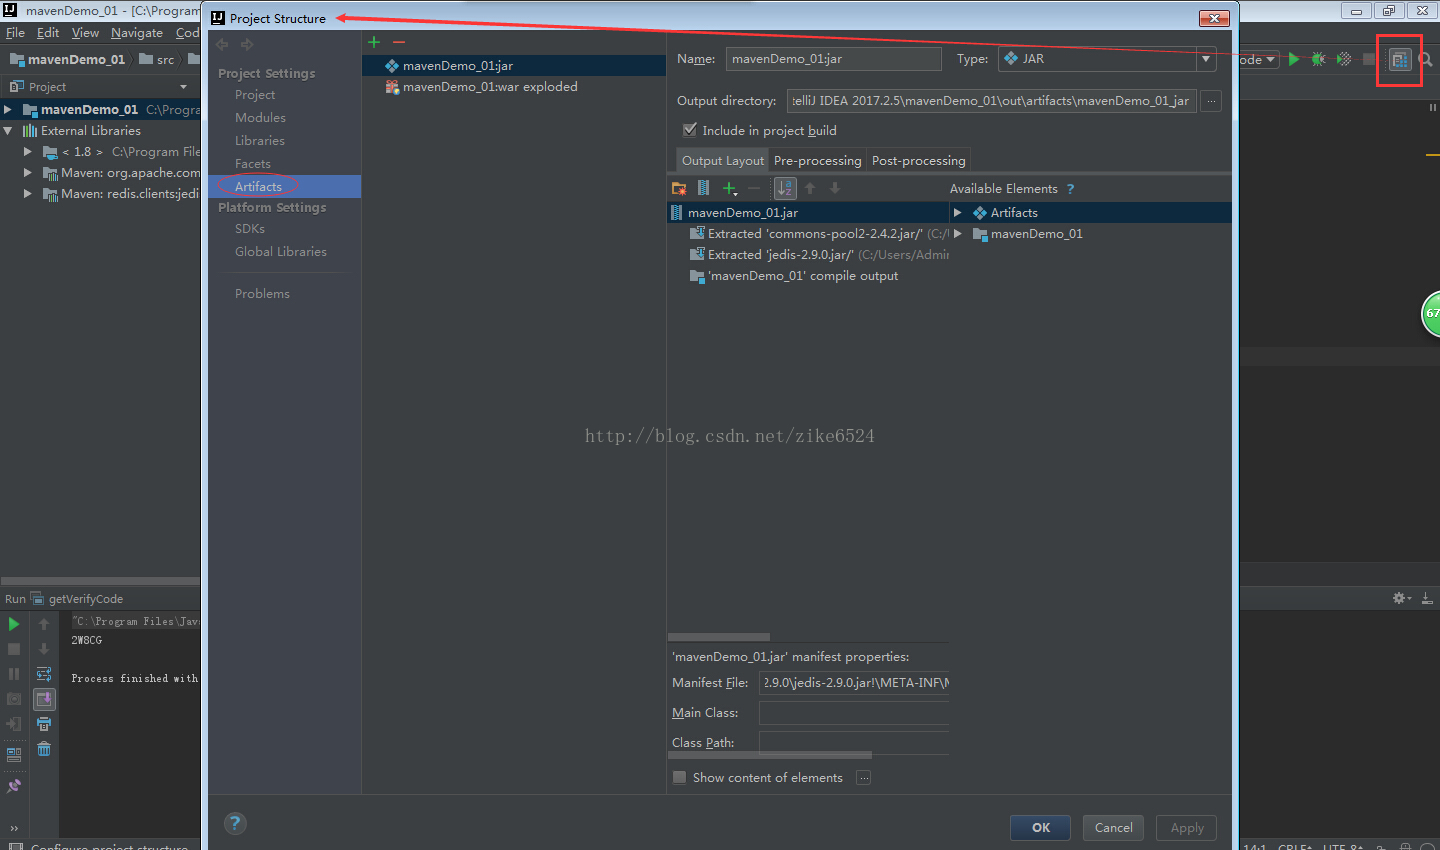This screenshot has width=1440, height=850.
Task: Expand Artifacts node in Available Elements
Action: tap(958, 212)
